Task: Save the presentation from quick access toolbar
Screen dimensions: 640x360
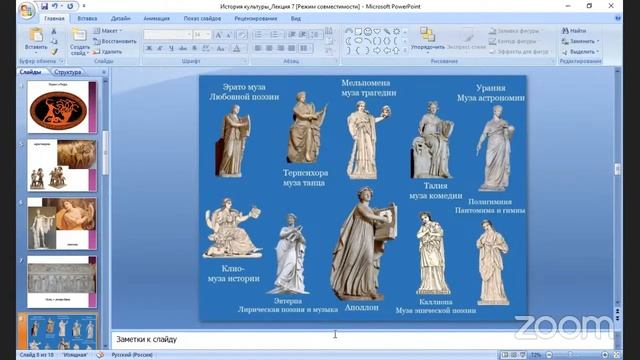Action: [44, 6]
